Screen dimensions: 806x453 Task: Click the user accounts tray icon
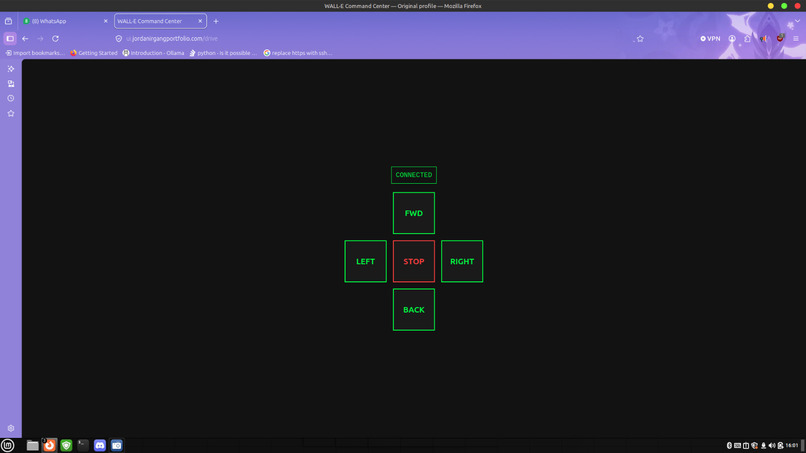pyautogui.click(x=780, y=445)
